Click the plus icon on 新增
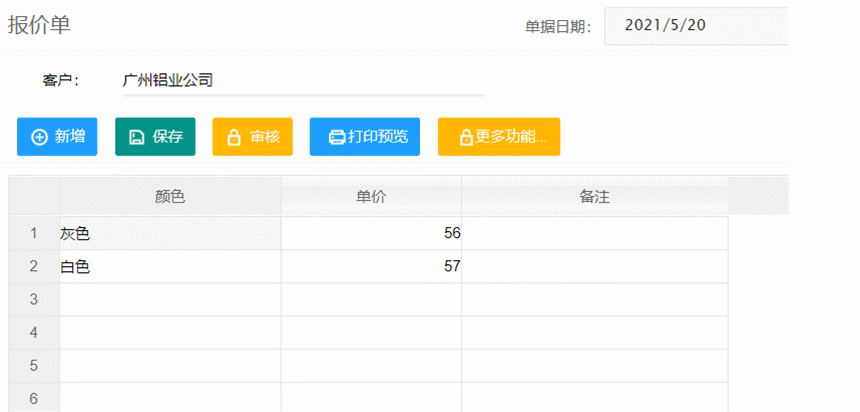Image resolution: width=860 pixels, height=412 pixels. [39, 137]
